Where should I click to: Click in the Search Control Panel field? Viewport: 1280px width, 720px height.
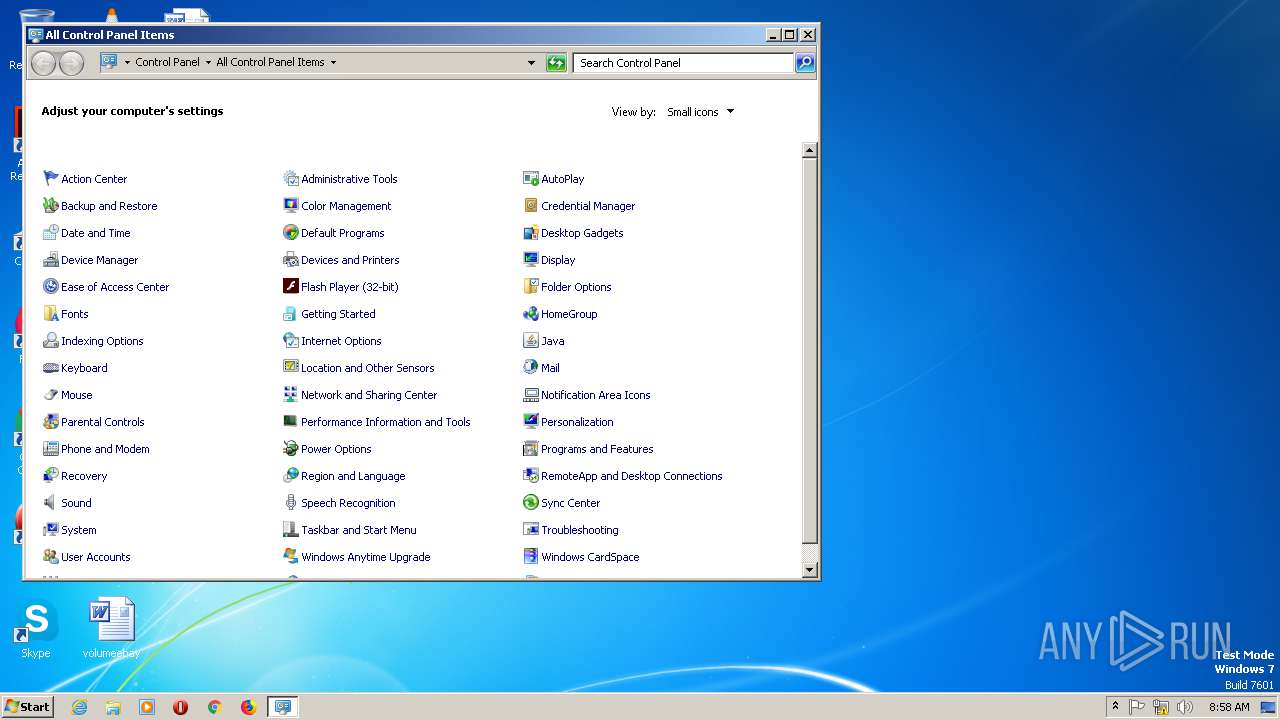(684, 63)
